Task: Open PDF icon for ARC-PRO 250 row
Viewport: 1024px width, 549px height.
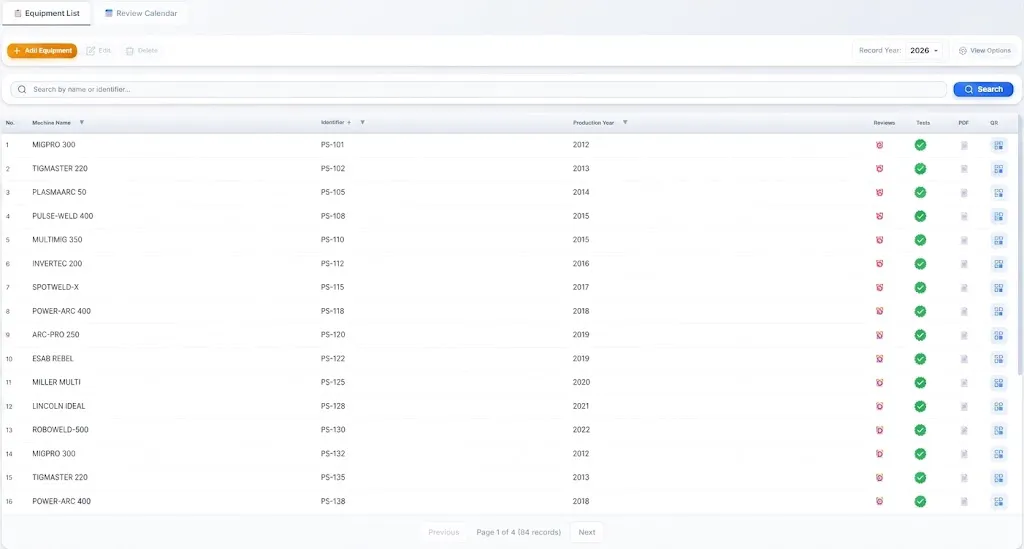Action: [x=964, y=335]
